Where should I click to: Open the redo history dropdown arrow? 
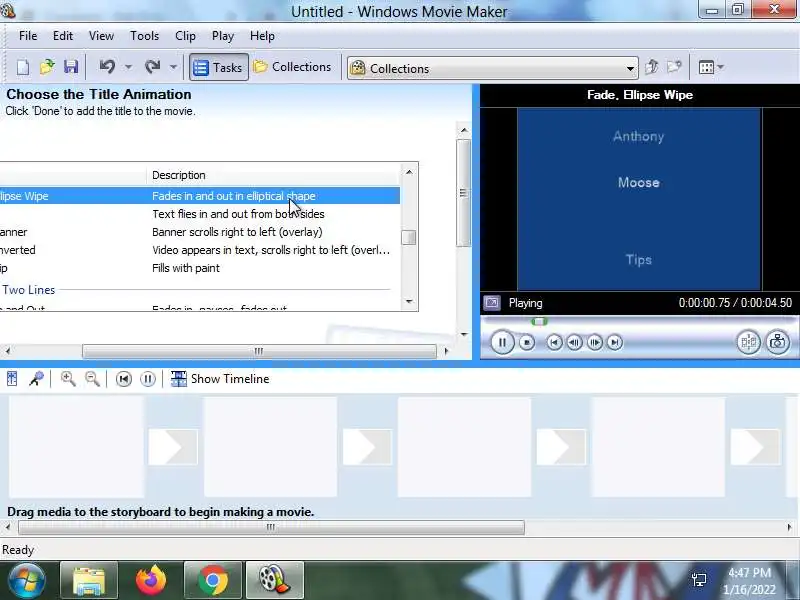click(x=173, y=67)
